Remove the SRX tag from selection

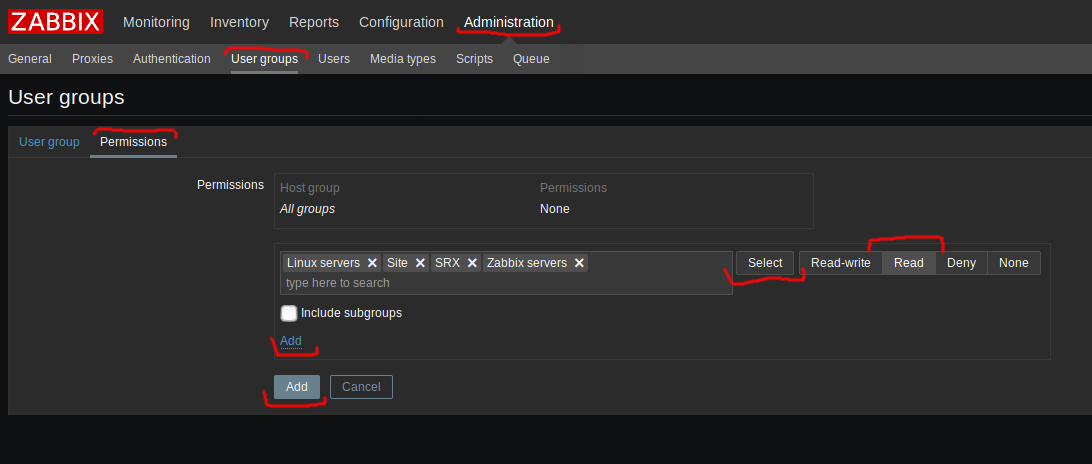click(472, 263)
